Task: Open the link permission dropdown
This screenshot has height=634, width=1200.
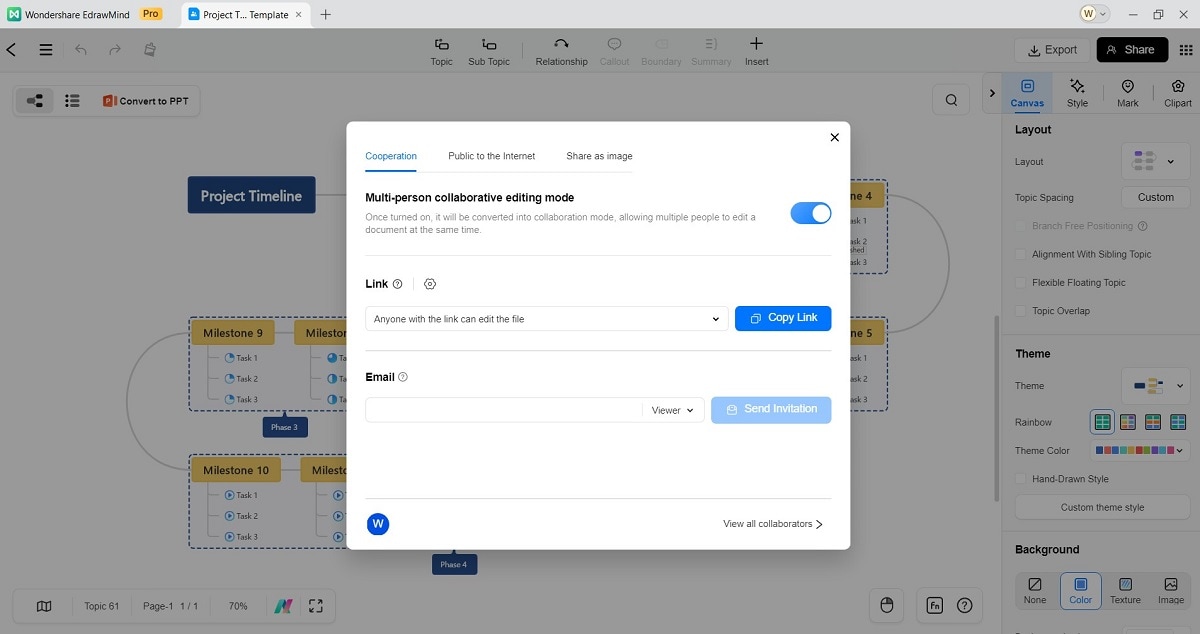Action: click(715, 318)
